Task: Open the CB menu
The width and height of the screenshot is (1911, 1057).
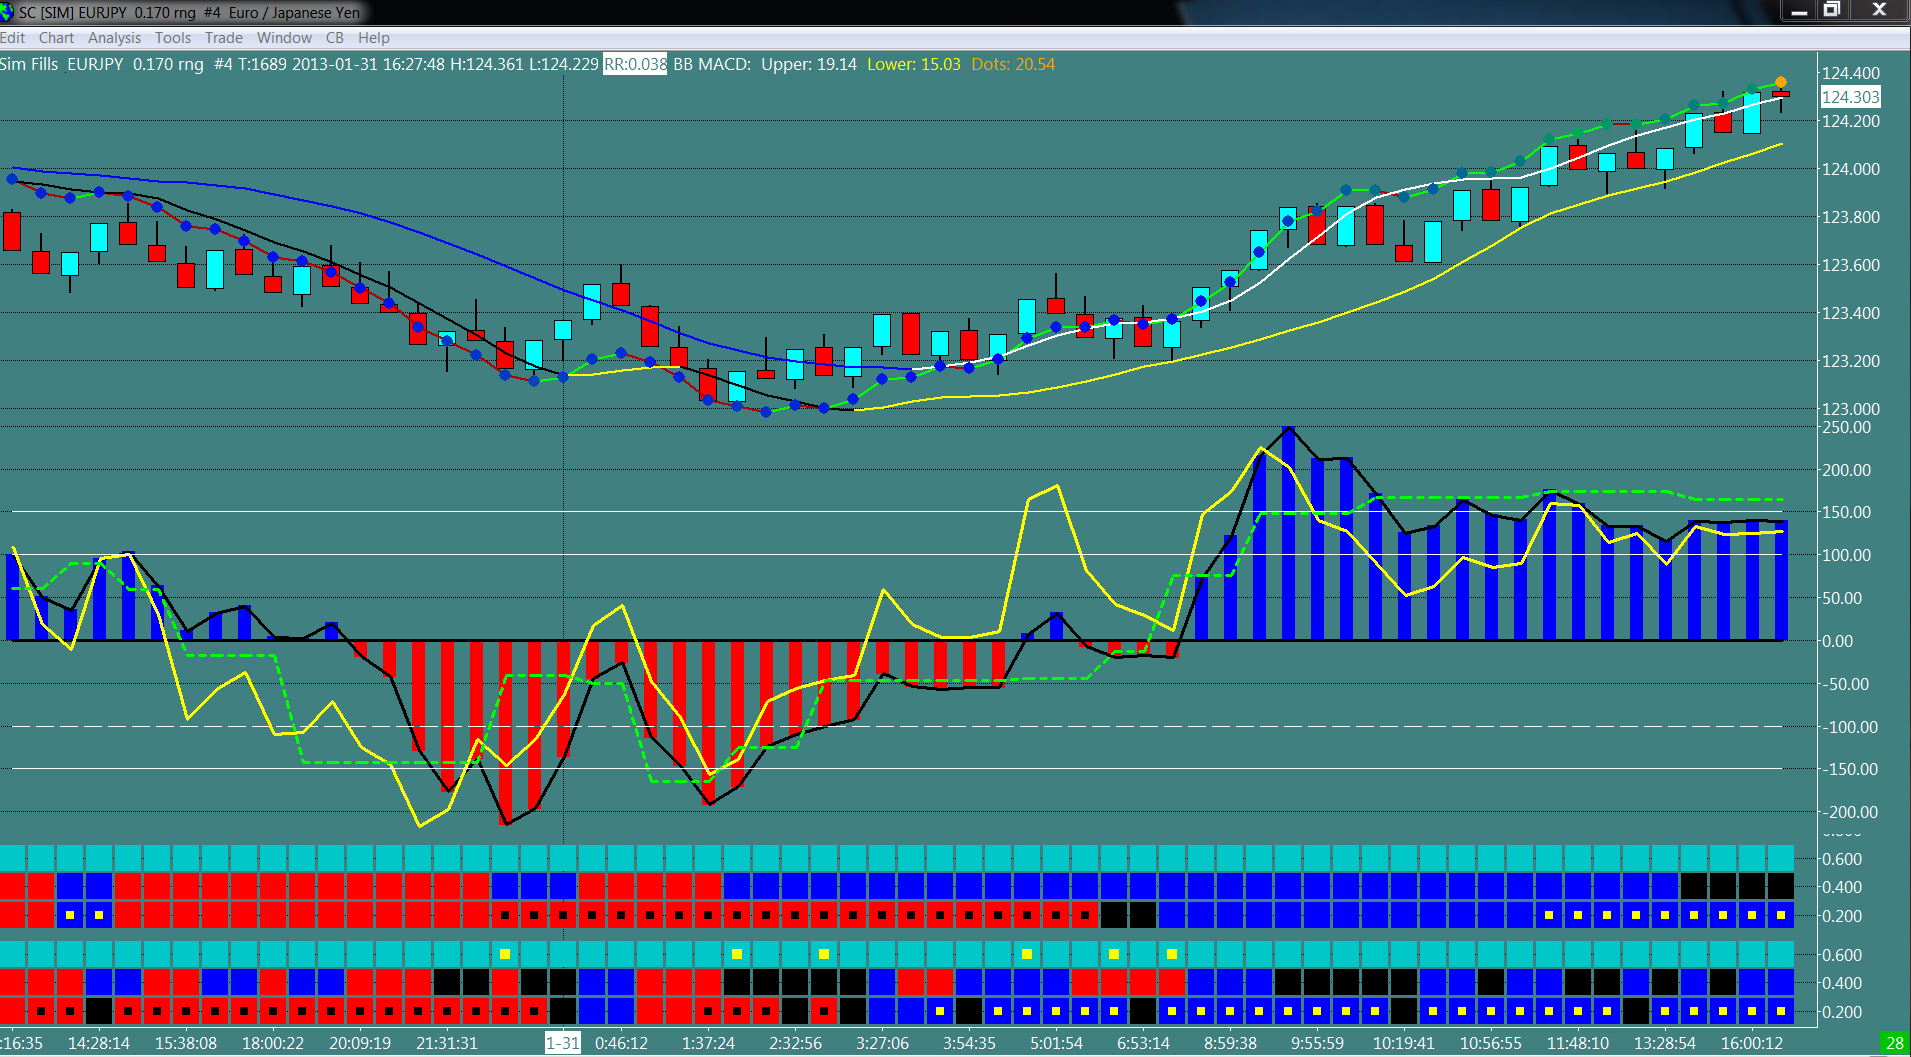Action: tap(335, 38)
